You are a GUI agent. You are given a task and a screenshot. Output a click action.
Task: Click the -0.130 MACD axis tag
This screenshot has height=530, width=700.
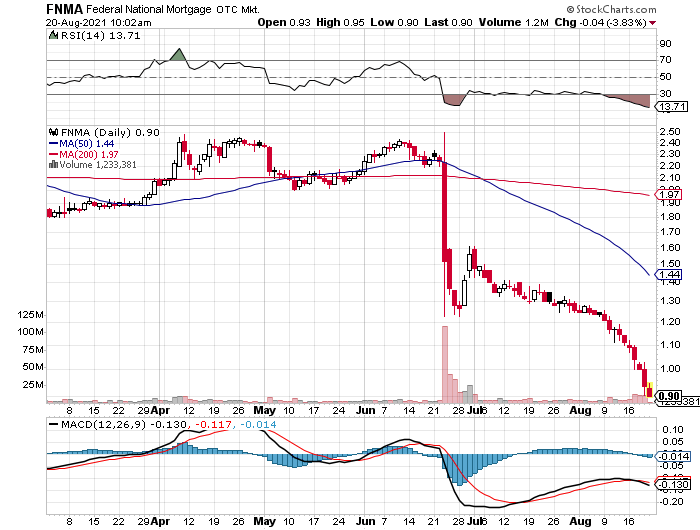click(x=672, y=484)
